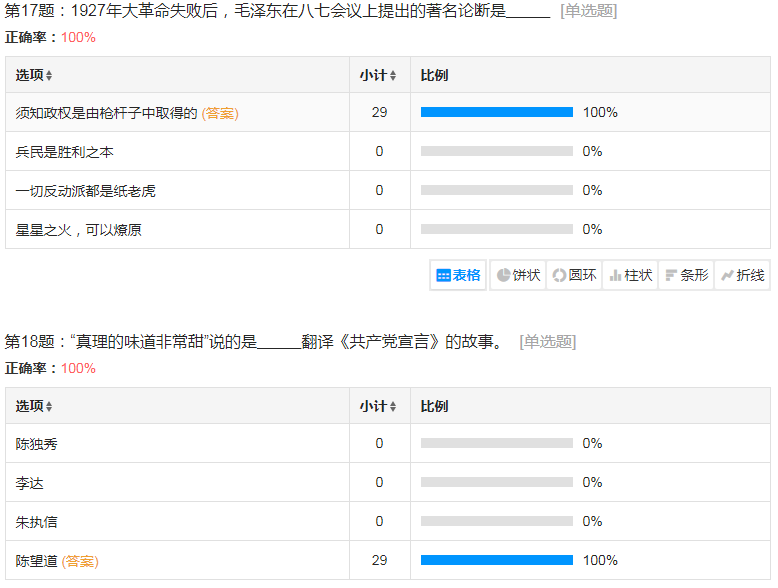
Task: Click the 比例 header in question 17
Action: point(434,75)
